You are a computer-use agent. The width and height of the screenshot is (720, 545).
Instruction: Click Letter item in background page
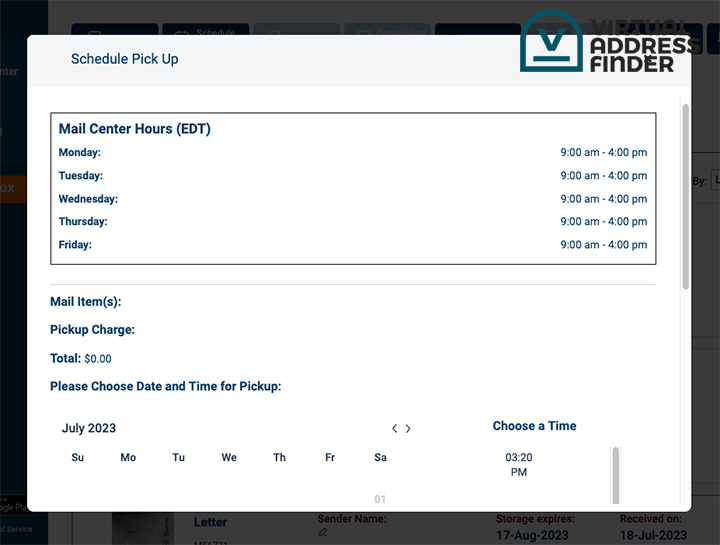[x=210, y=522]
